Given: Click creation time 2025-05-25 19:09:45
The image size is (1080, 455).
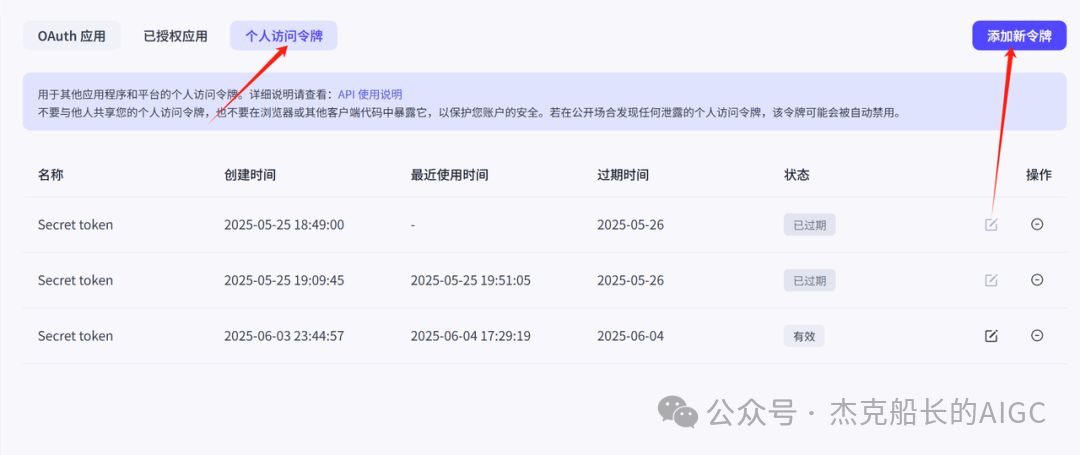Looking at the screenshot, I should (x=284, y=280).
